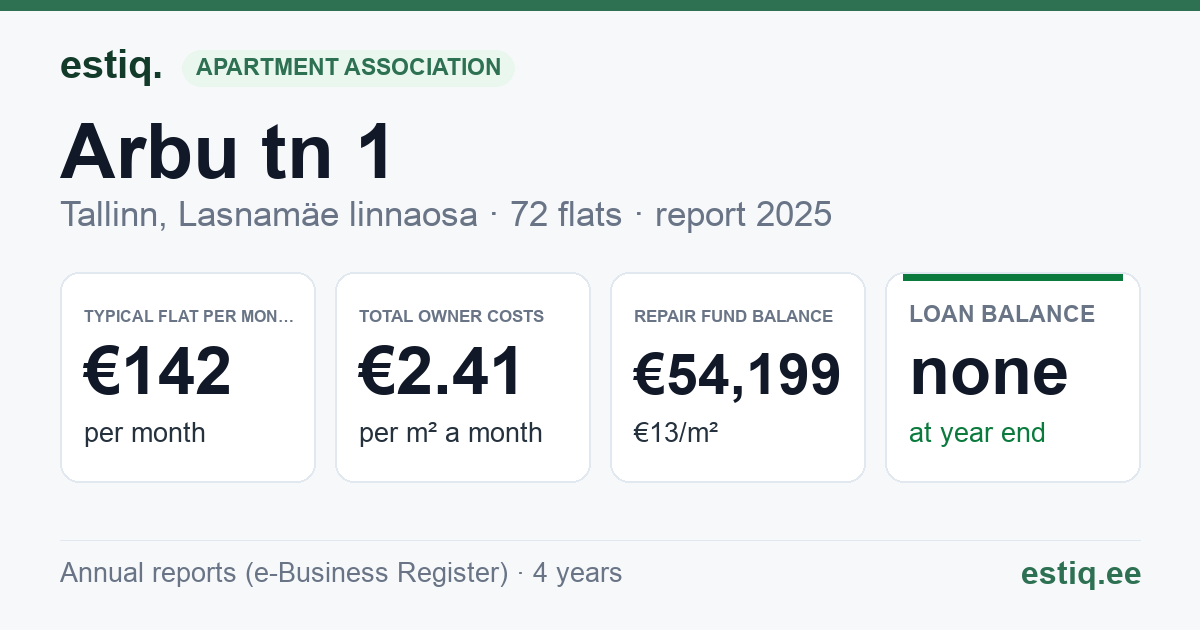Click the Annual reports source note

pos(341,573)
